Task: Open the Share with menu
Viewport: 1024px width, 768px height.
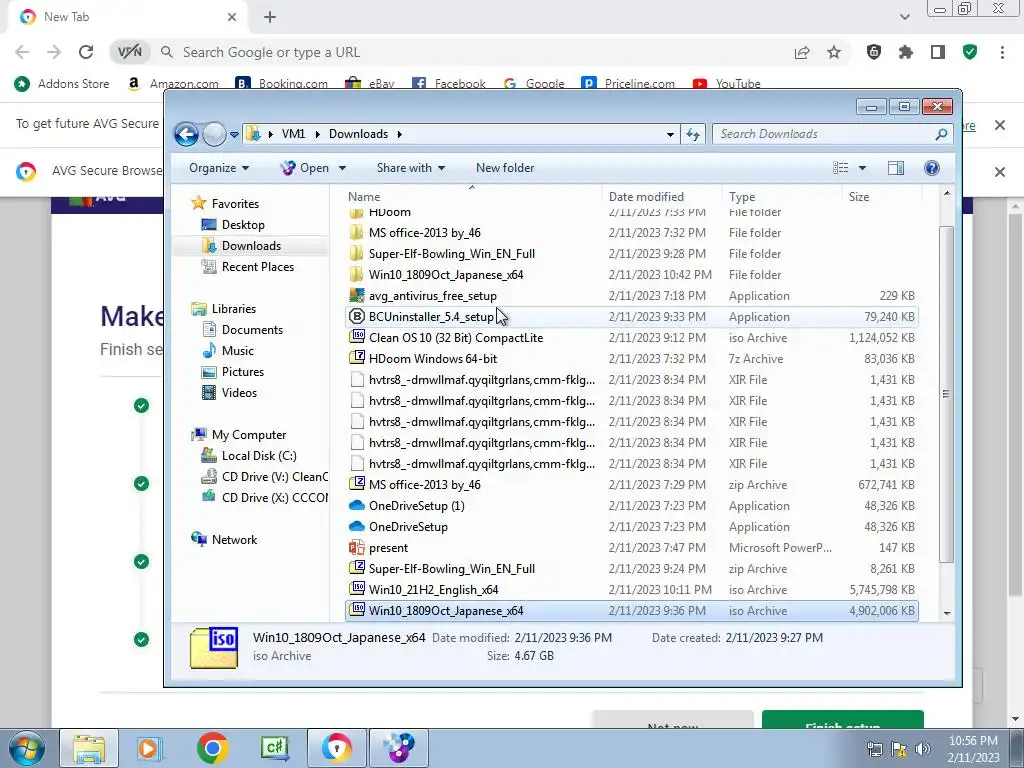Action: point(410,168)
